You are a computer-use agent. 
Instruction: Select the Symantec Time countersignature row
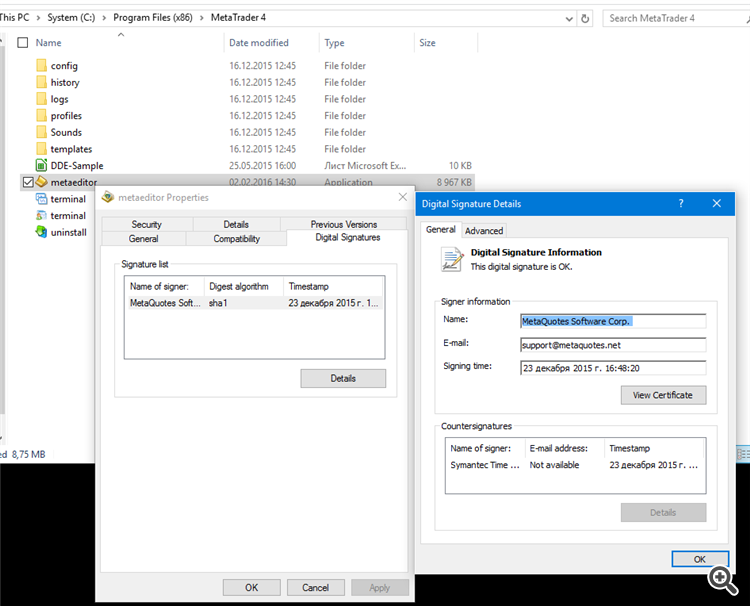pos(575,465)
